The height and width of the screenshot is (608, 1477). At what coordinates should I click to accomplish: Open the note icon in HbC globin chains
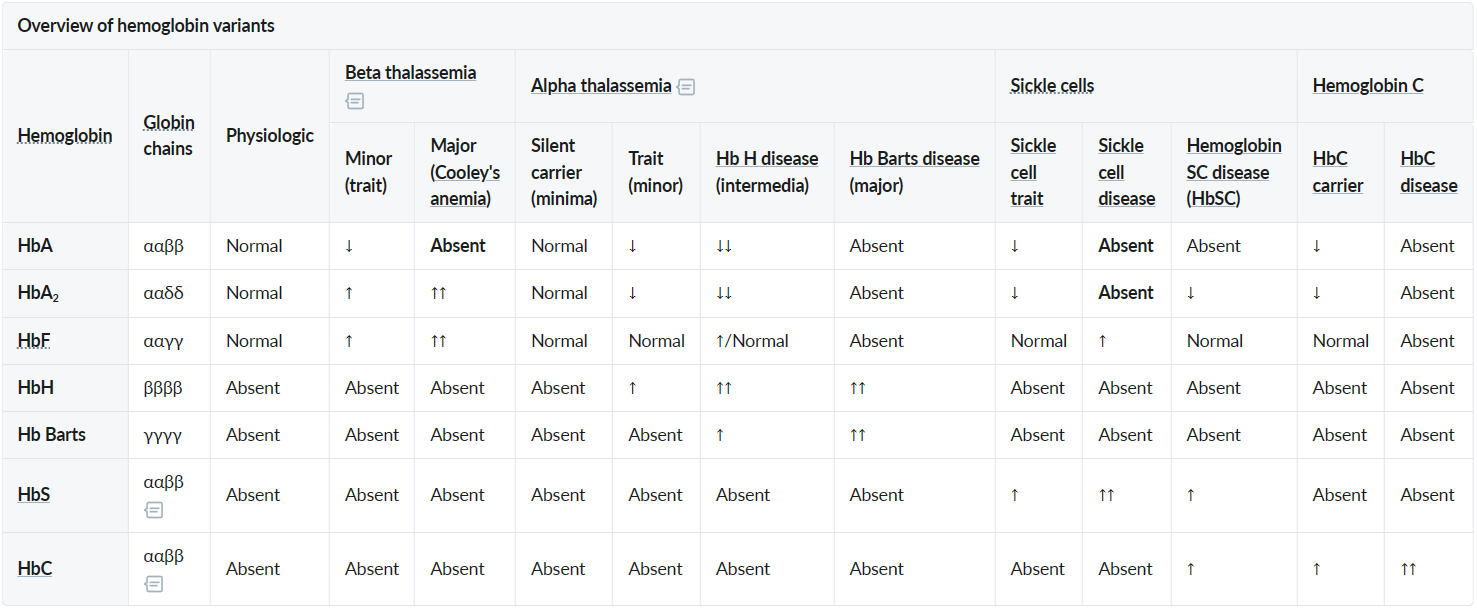(154, 584)
